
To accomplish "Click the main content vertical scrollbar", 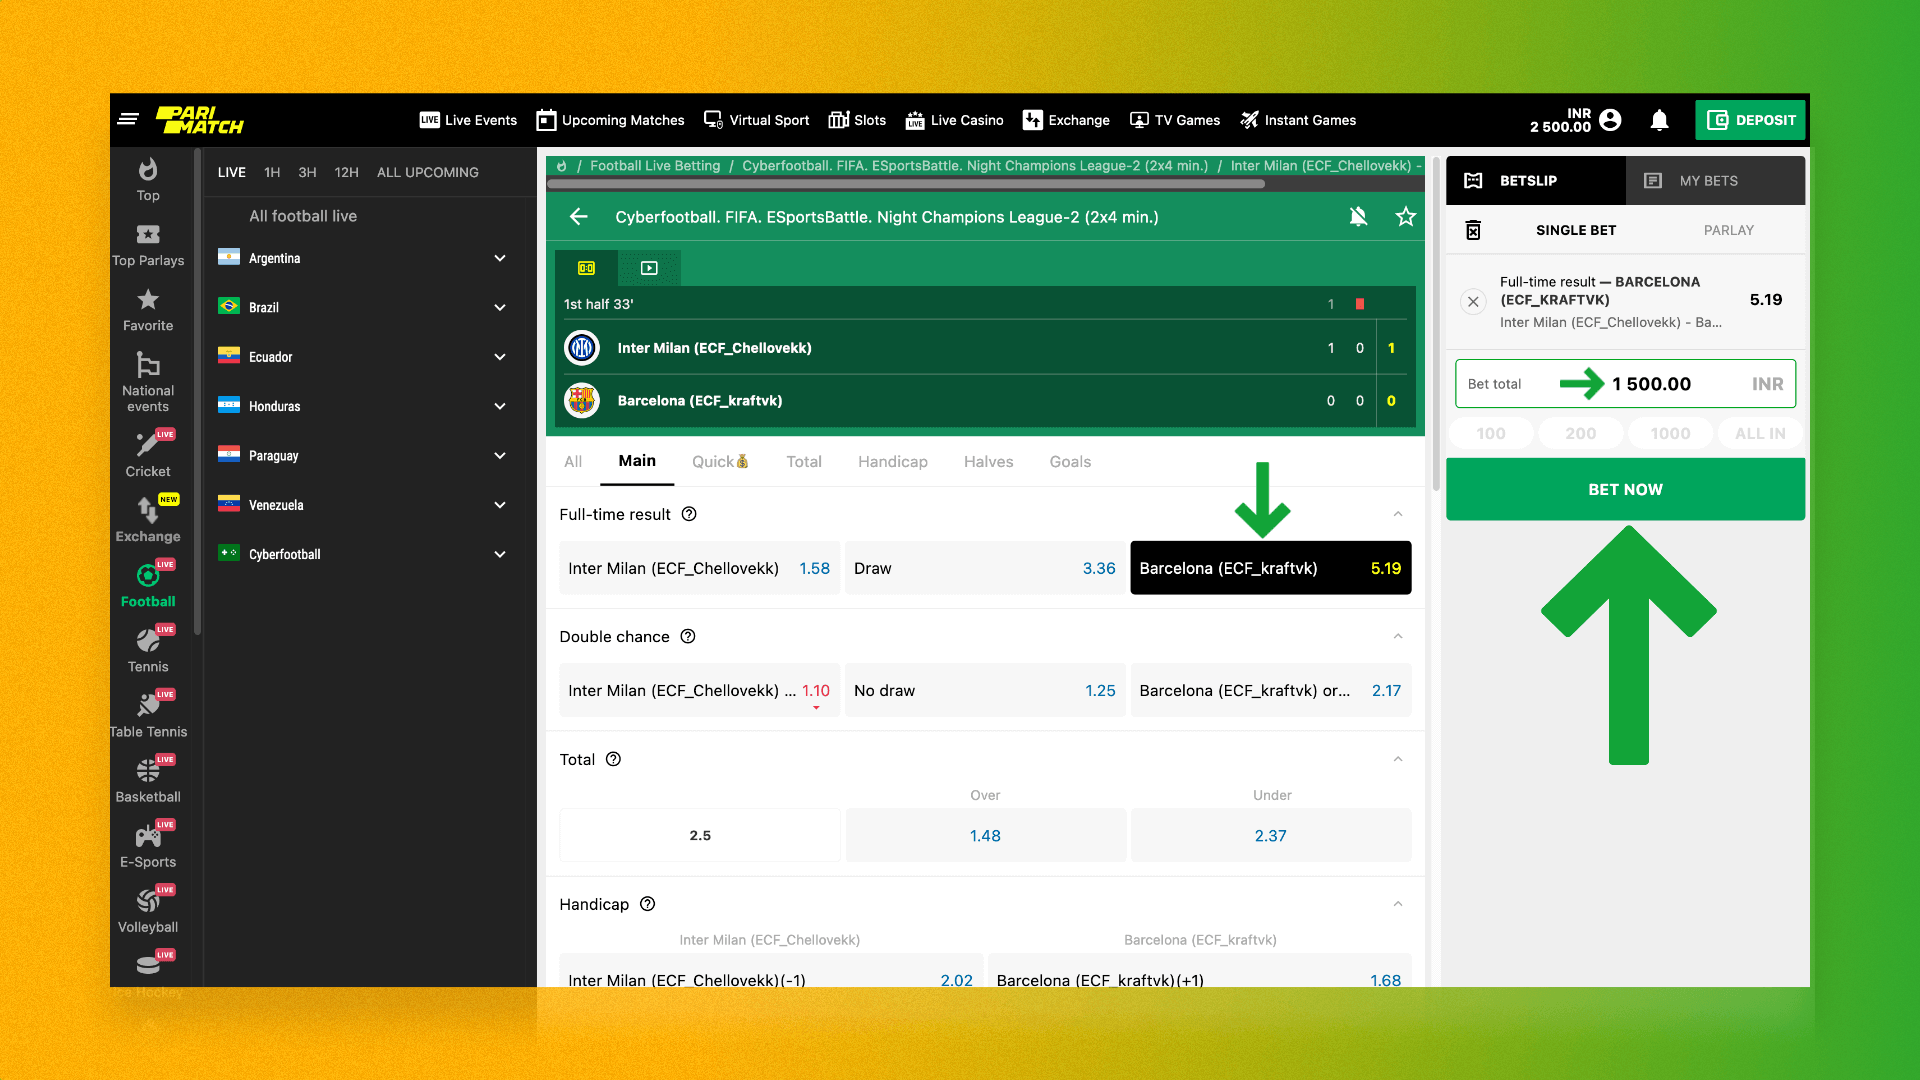I will click(x=1436, y=322).
